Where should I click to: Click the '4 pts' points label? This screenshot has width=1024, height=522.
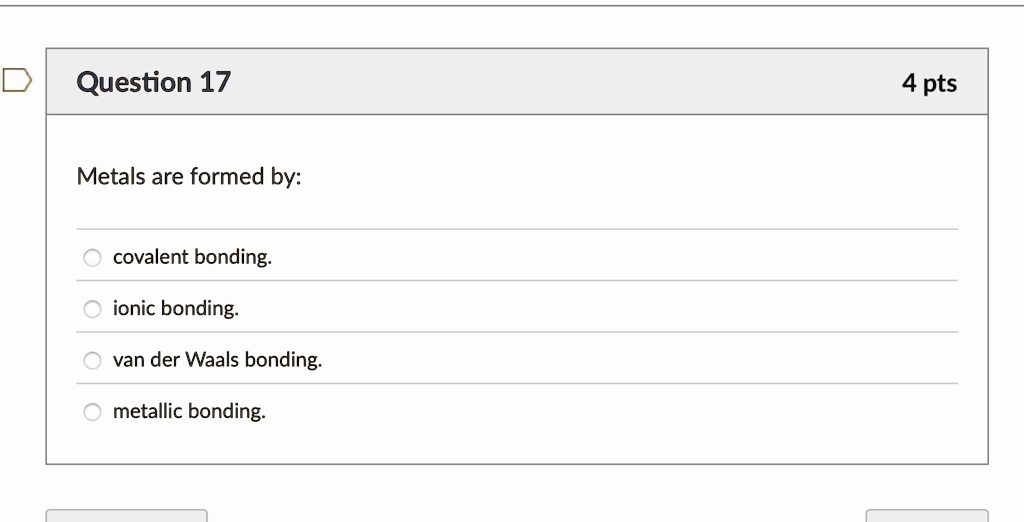click(929, 83)
